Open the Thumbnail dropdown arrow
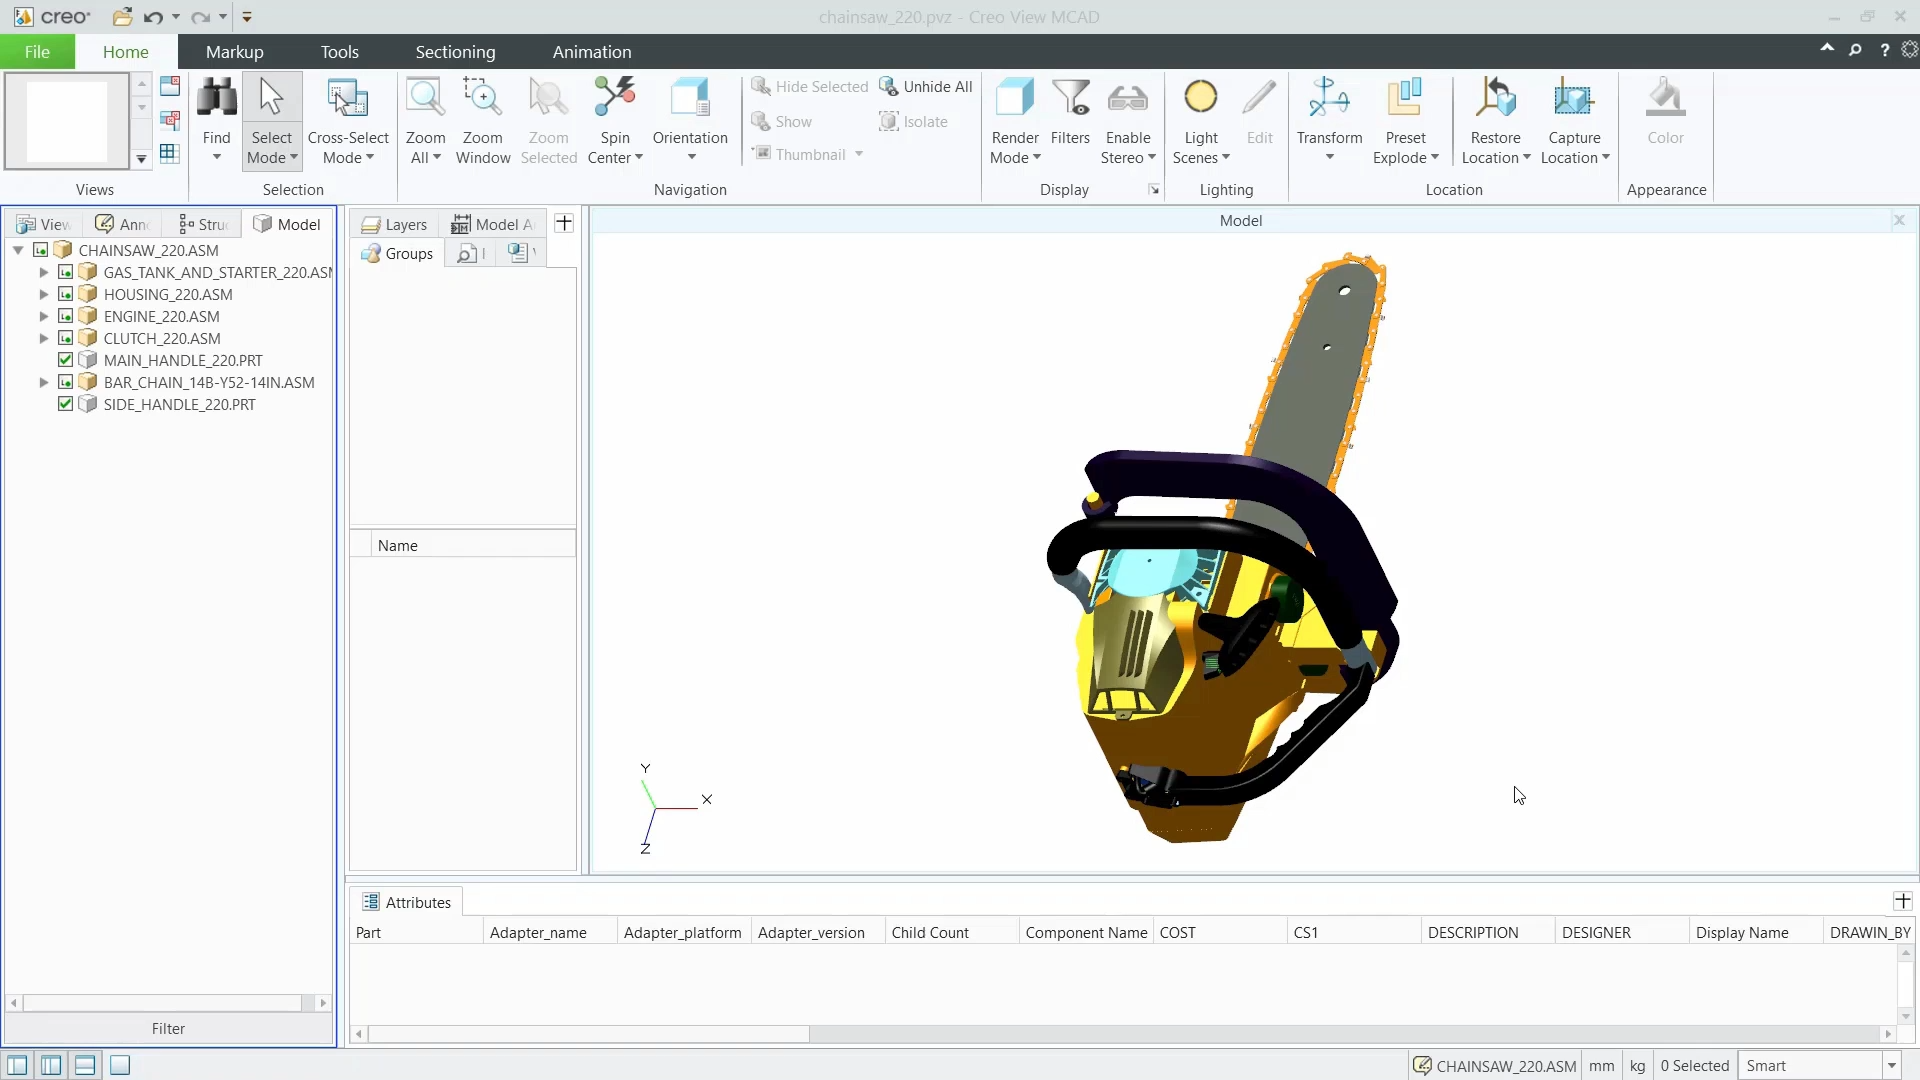Screen dimensions: 1920x1080 (x=859, y=154)
